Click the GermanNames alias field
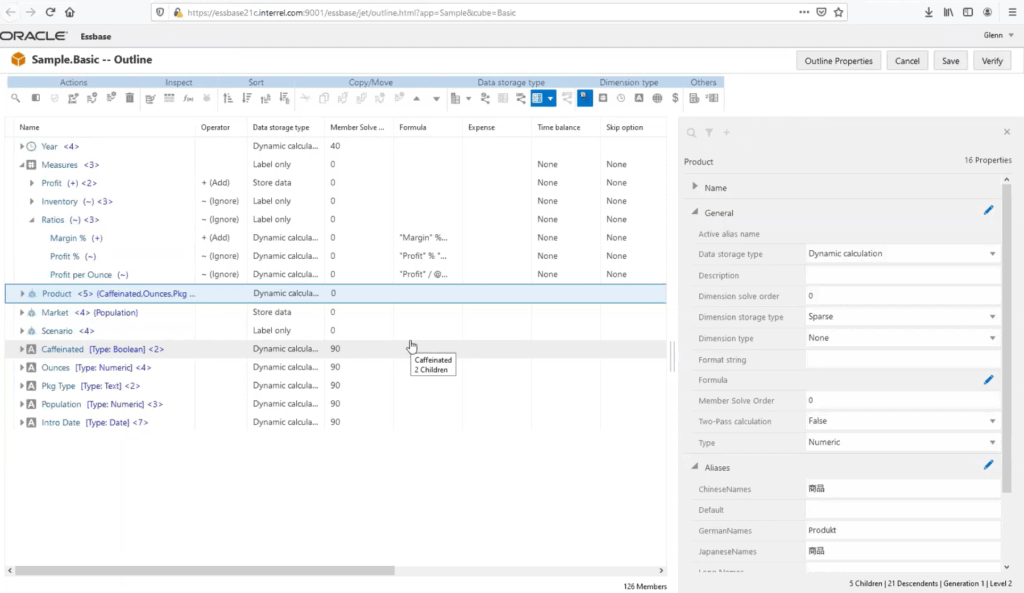The height and width of the screenshot is (593, 1024). [903, 530]
